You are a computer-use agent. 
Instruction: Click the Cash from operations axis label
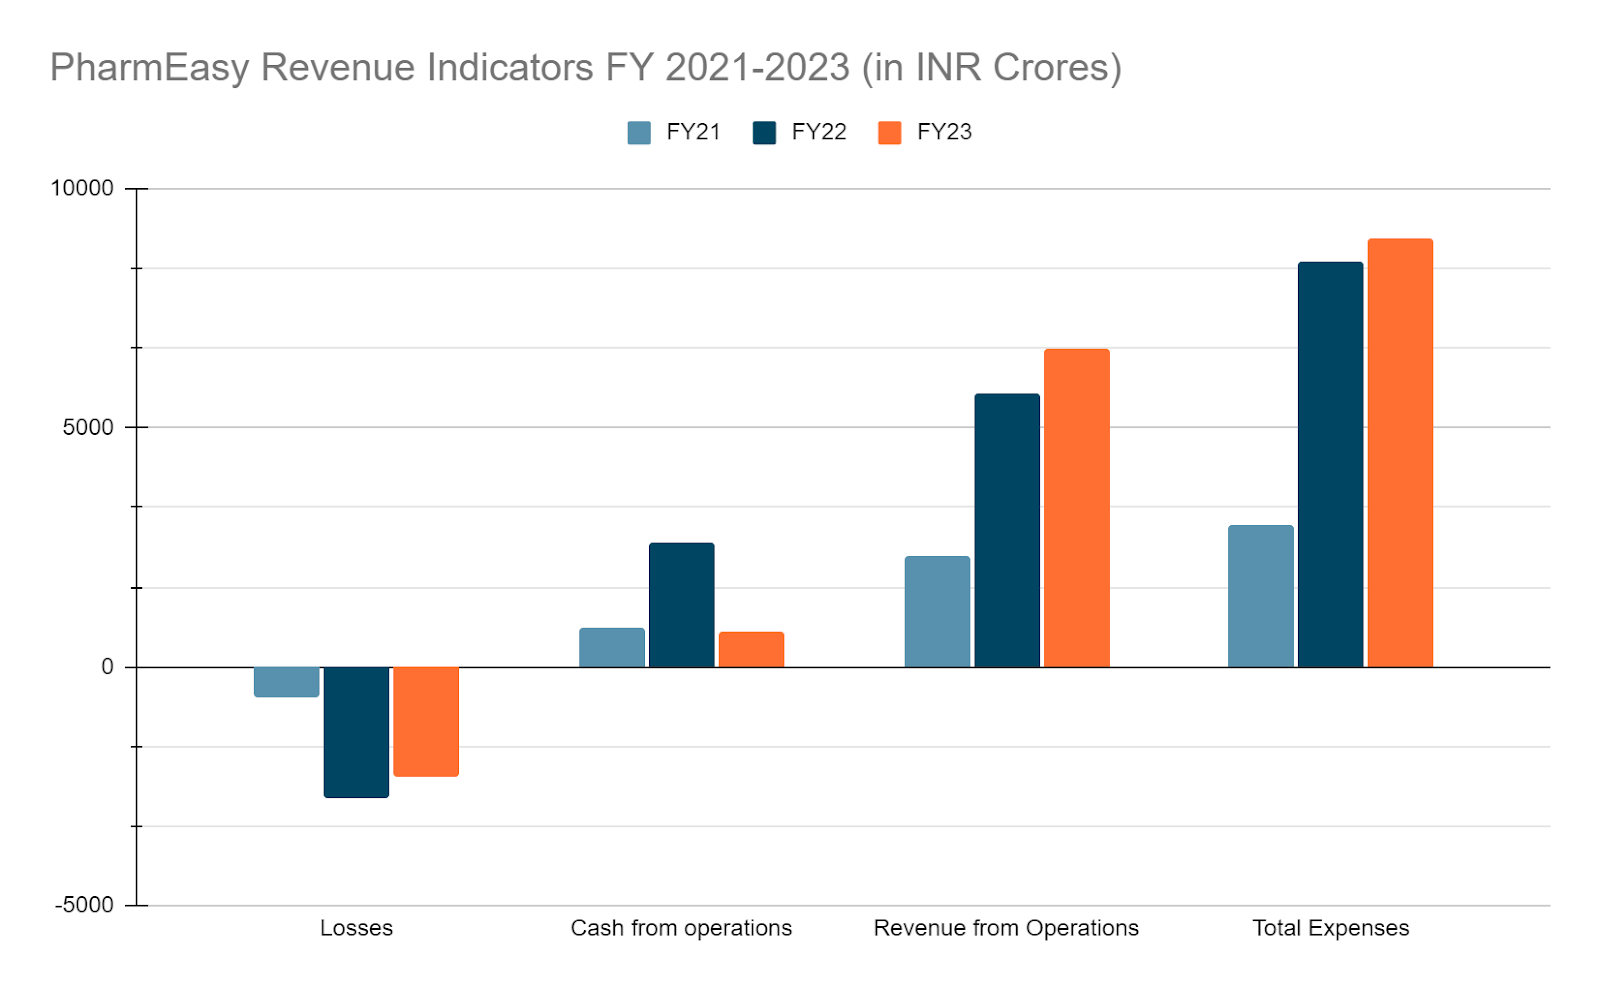(x=681, y=928)
